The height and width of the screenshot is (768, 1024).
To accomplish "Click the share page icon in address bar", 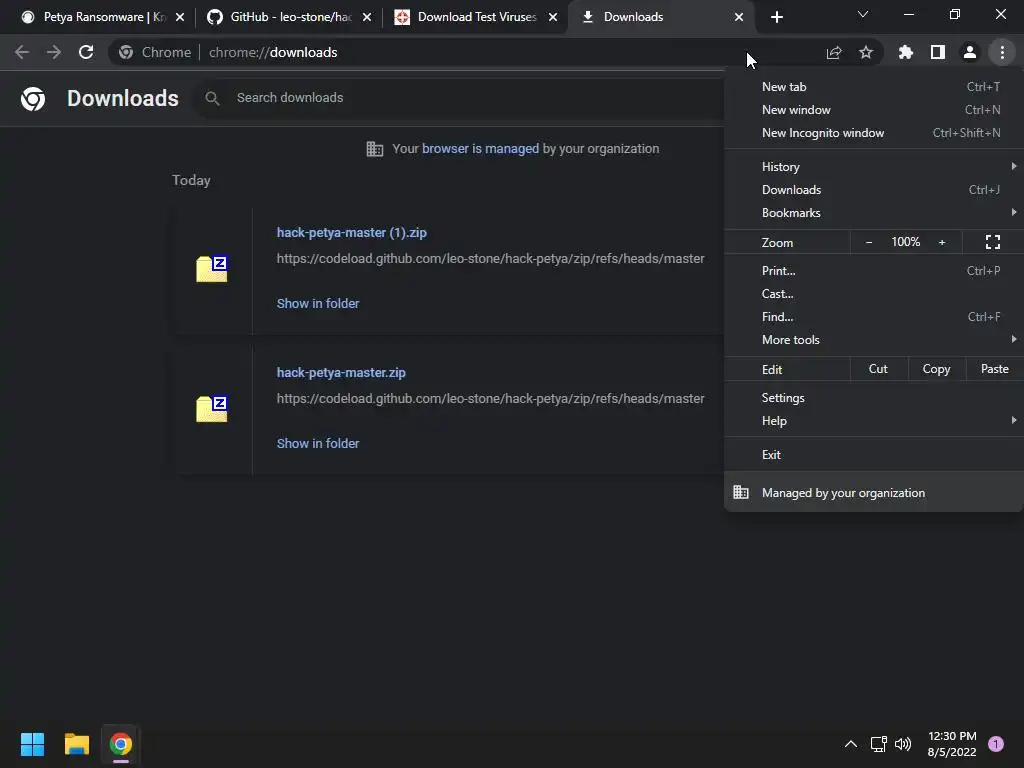I will click(834, 52).
